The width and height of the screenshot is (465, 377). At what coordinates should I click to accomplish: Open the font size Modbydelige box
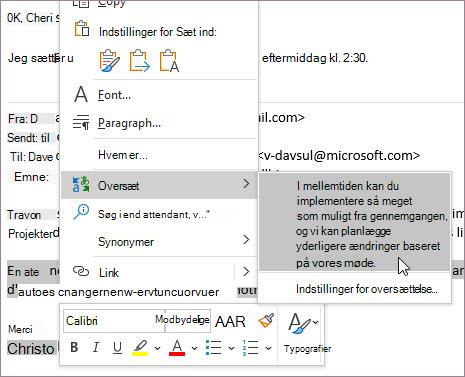(x=188, y=321)
